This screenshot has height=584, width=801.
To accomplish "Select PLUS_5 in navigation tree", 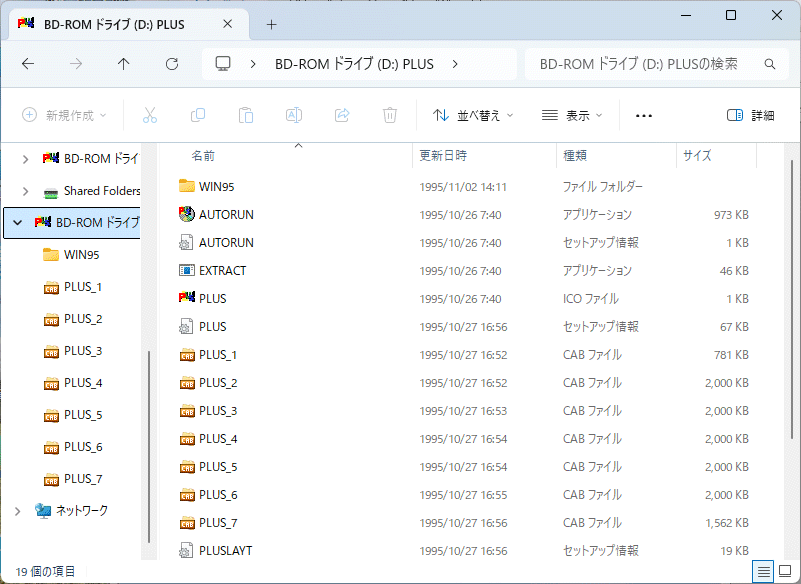I will tap(83, 415).
